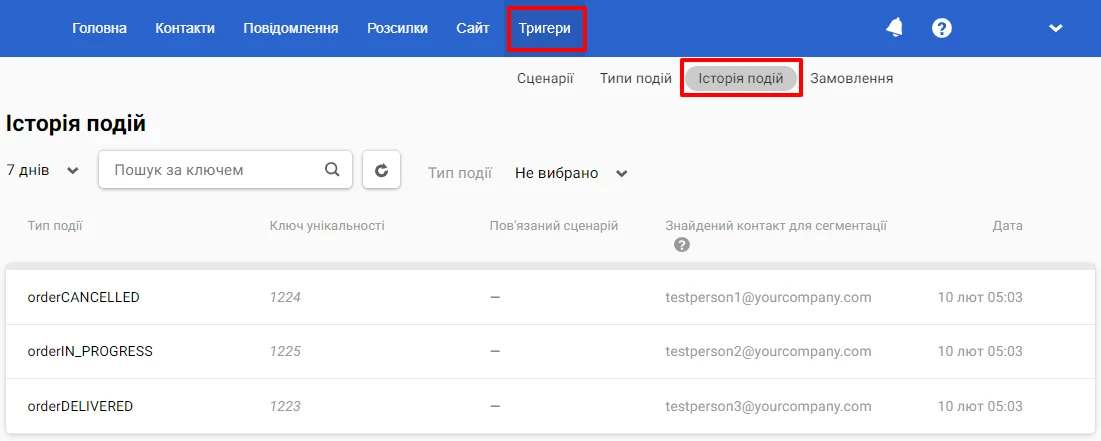Open the help question mark icon
The height and width of the screenshot is (441, 1101).
pos(942,28)
